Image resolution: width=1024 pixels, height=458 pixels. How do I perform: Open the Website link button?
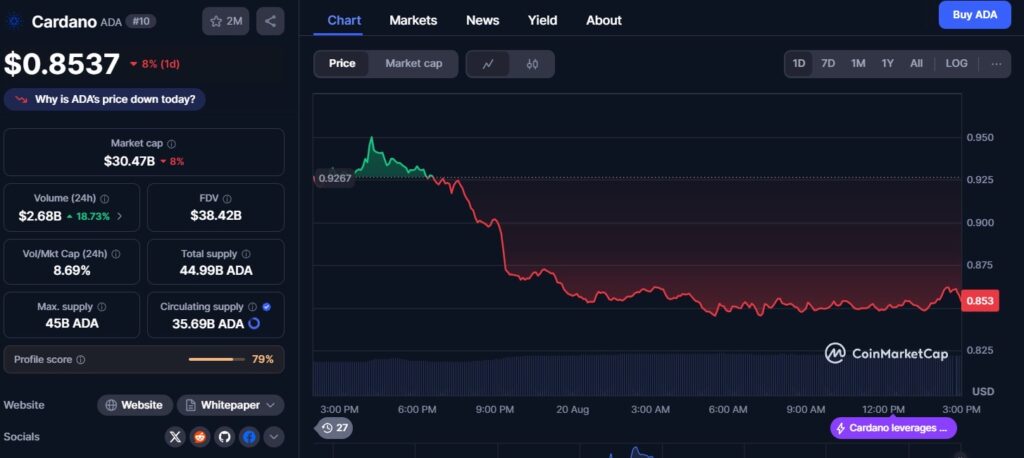[135, 405]
